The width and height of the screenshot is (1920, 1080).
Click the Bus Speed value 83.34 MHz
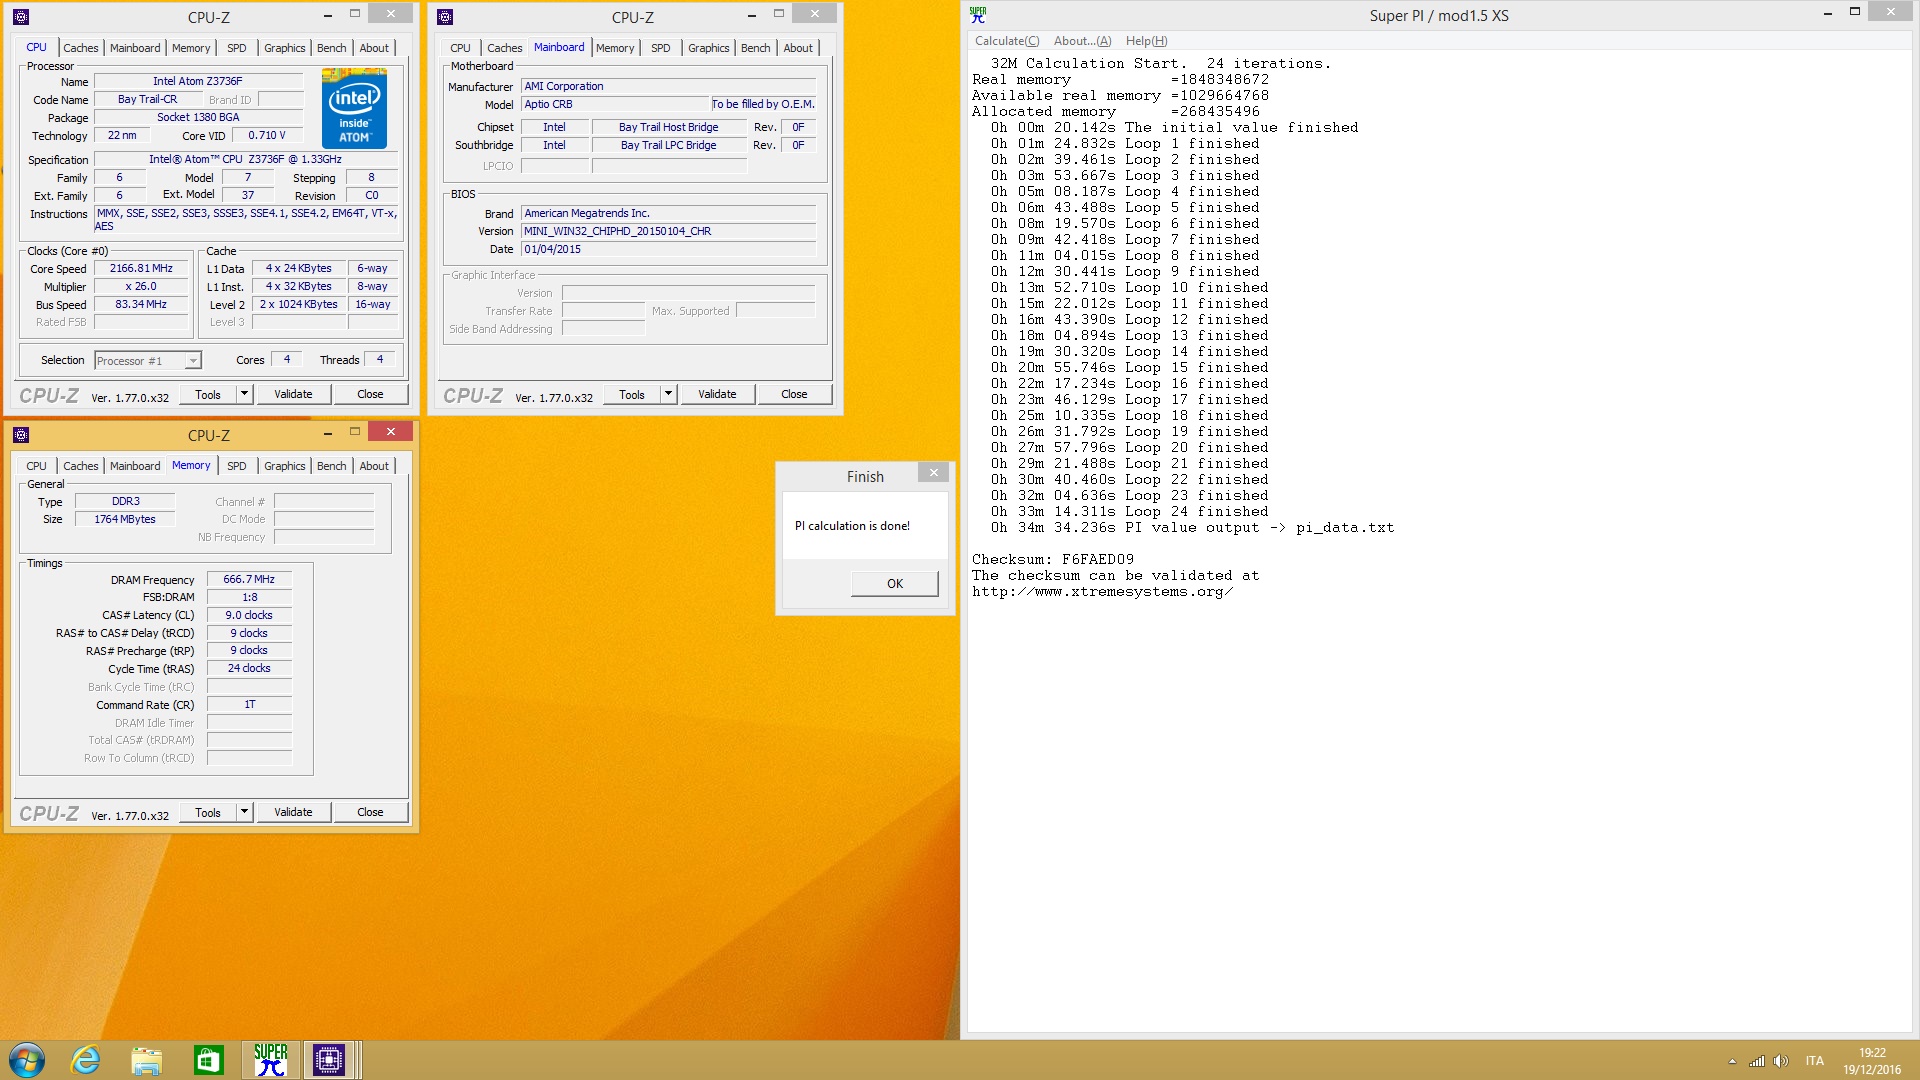(x=141, y=304)
